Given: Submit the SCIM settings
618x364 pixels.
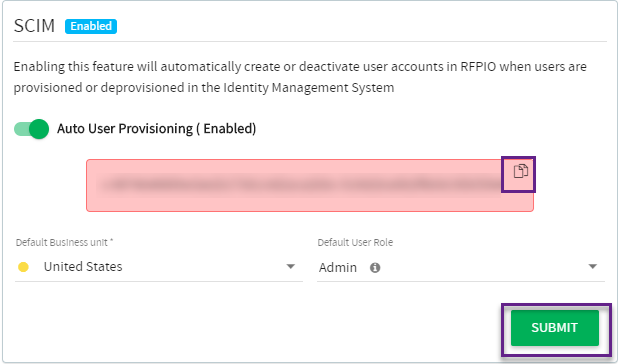Looking at the screenshot, I should coord(555,328).
